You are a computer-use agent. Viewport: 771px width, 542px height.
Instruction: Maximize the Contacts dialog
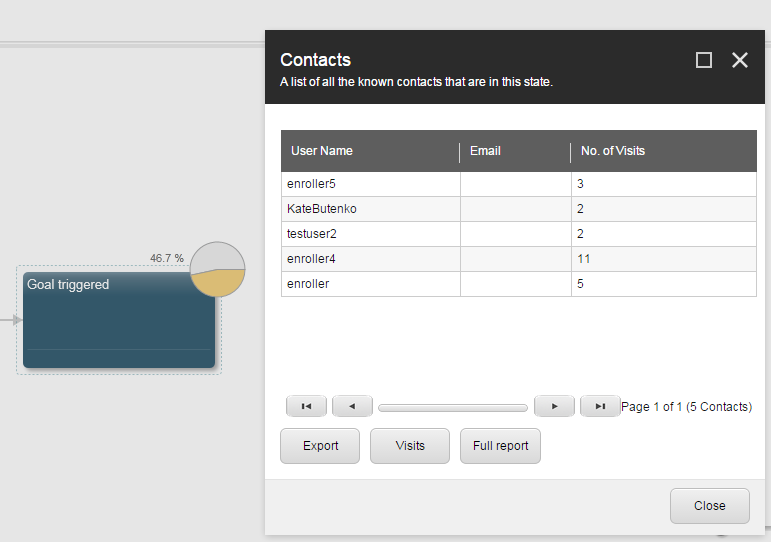pyautogui.click(x=704, y=60)
